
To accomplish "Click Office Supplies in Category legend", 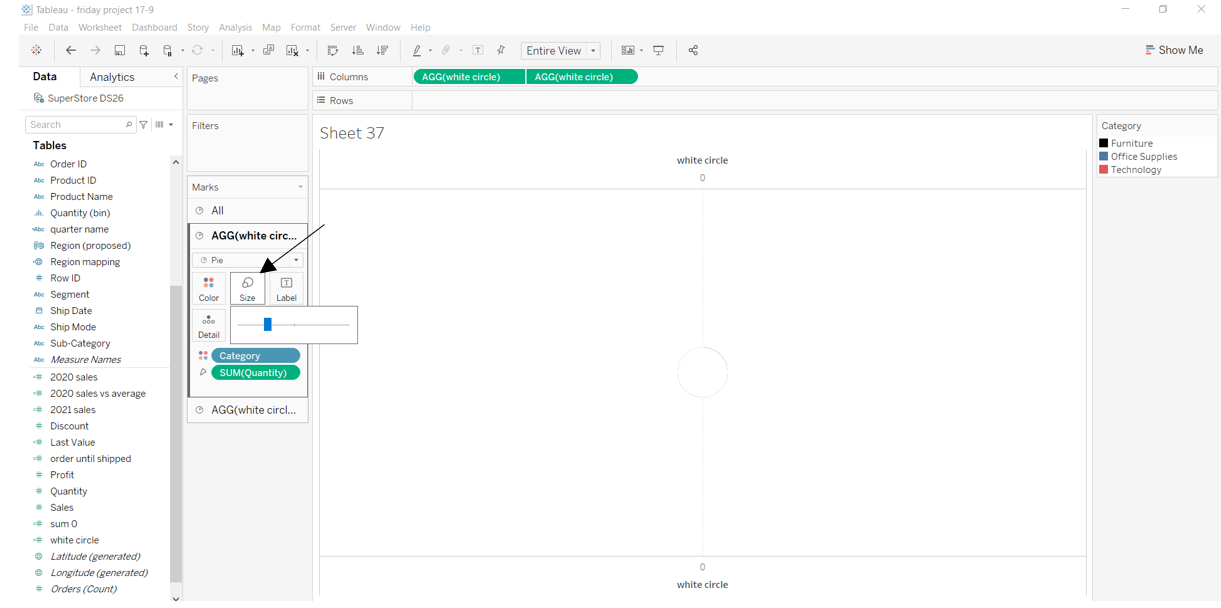I will (x=1144, y=156).
